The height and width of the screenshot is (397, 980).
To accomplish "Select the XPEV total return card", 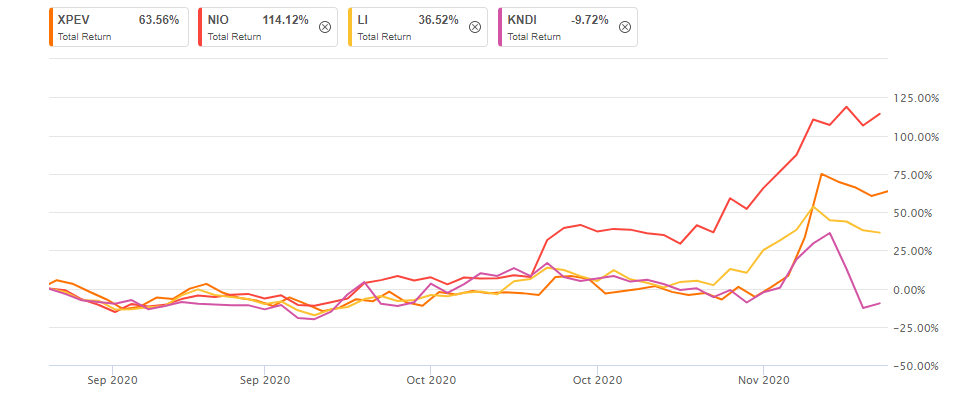I will (x=118, y=27).
